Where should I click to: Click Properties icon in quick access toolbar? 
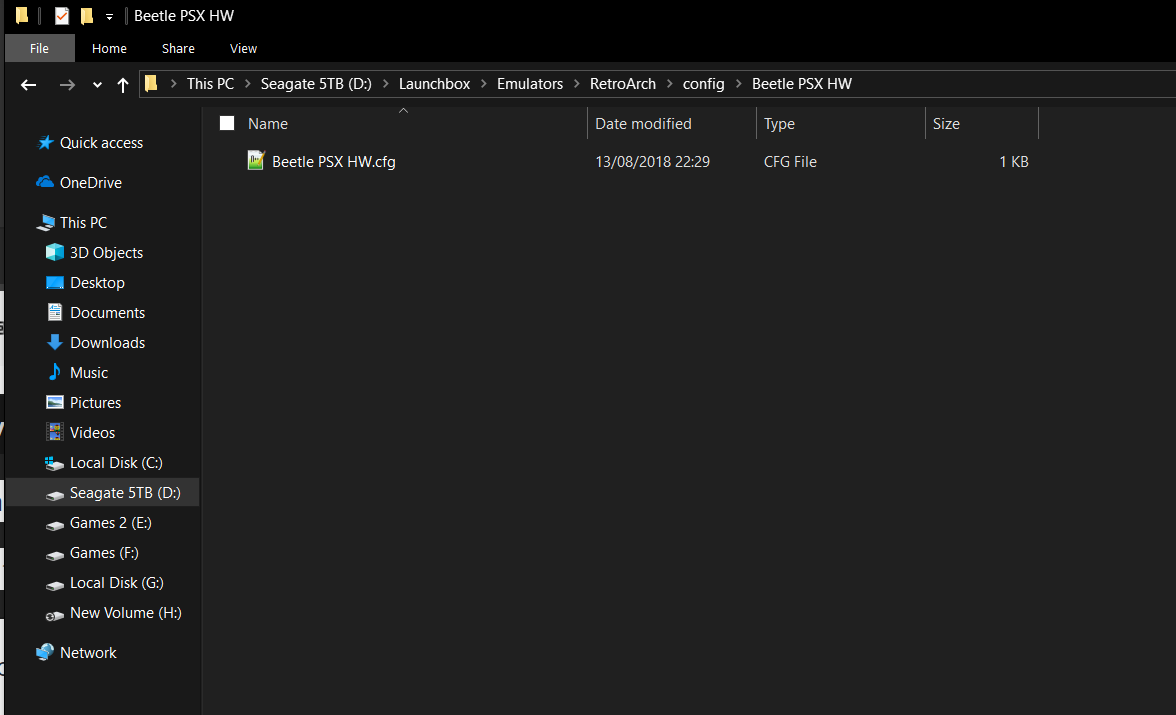point(62,16)
